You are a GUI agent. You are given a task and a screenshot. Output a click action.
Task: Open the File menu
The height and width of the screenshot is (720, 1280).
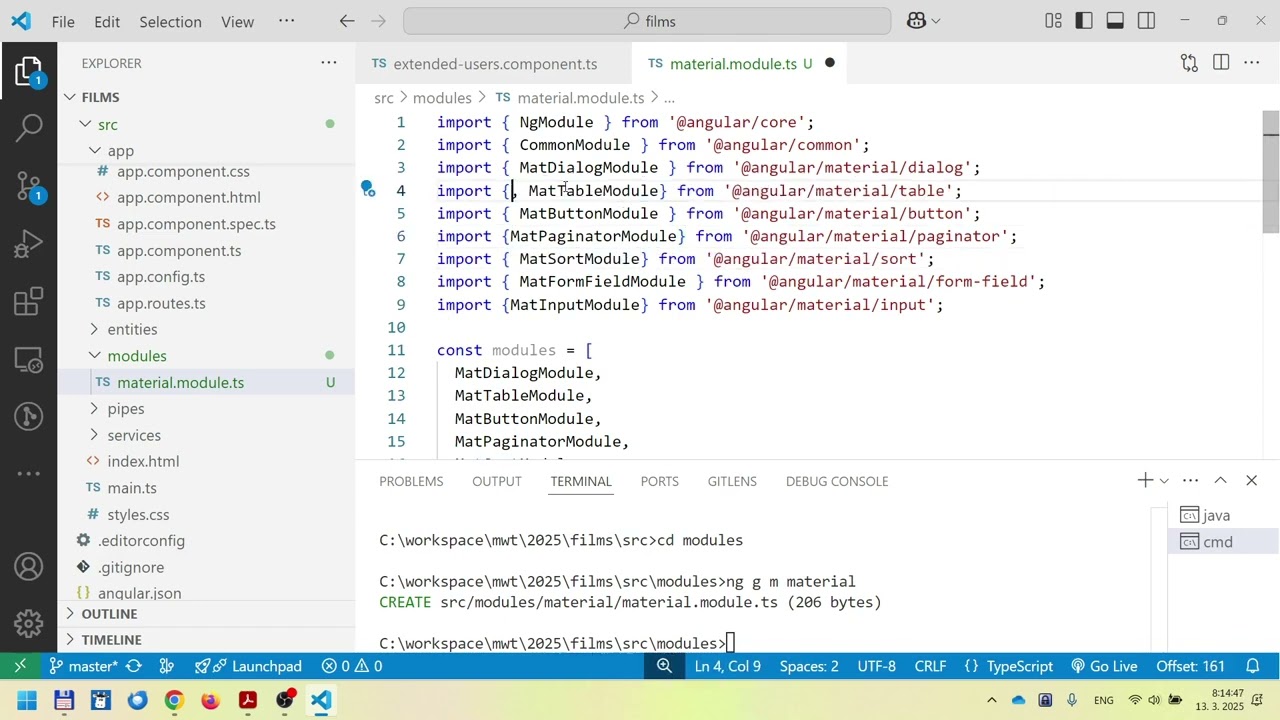point(63,21)
